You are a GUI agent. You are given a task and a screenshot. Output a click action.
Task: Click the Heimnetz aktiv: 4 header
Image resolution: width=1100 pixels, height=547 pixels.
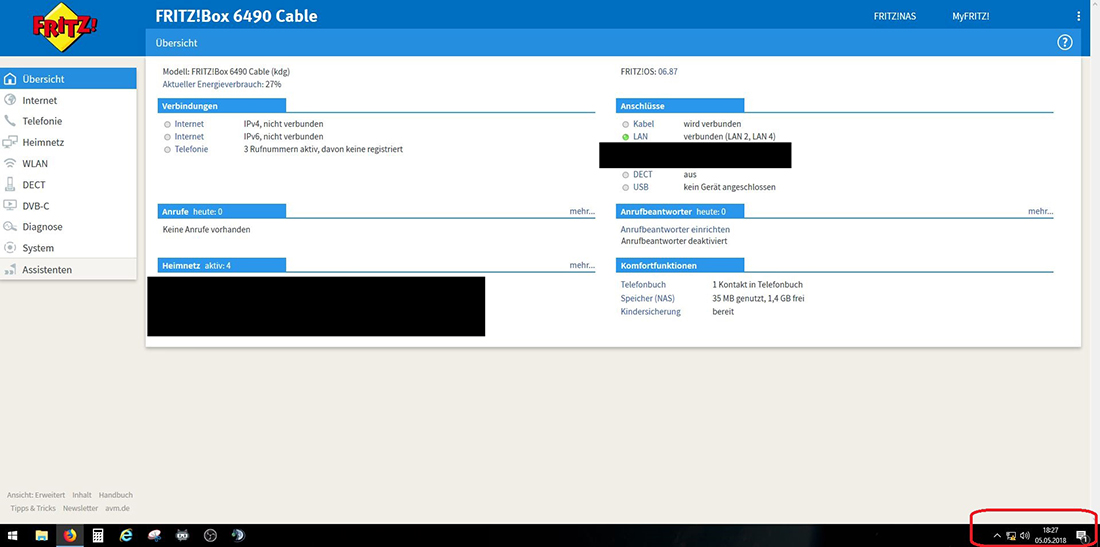(x=222, y=266)
